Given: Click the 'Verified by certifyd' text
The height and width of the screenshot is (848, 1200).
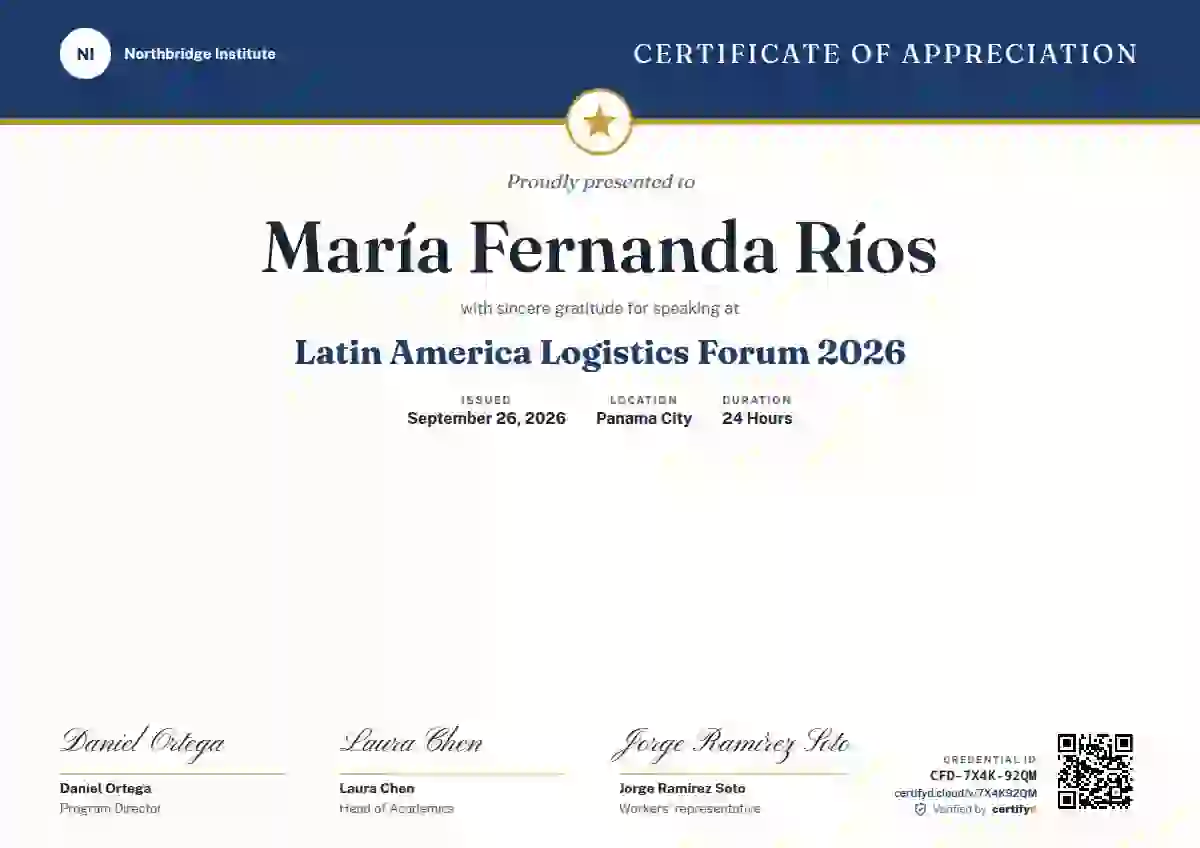Looking at the screenshot, I should (984, 809).
